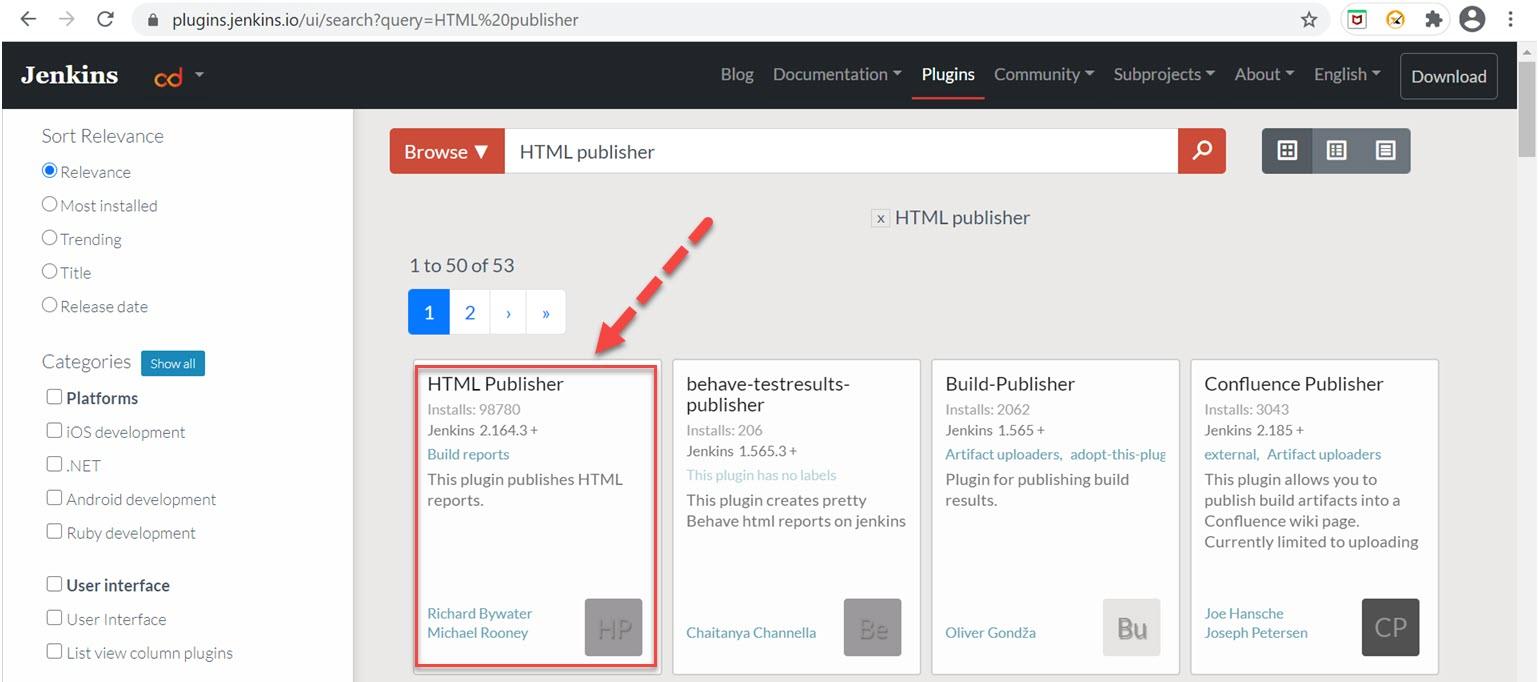The image size is (1538, 682).
Task: Expand the Documentation dropdown
Action: pos(837,75)
